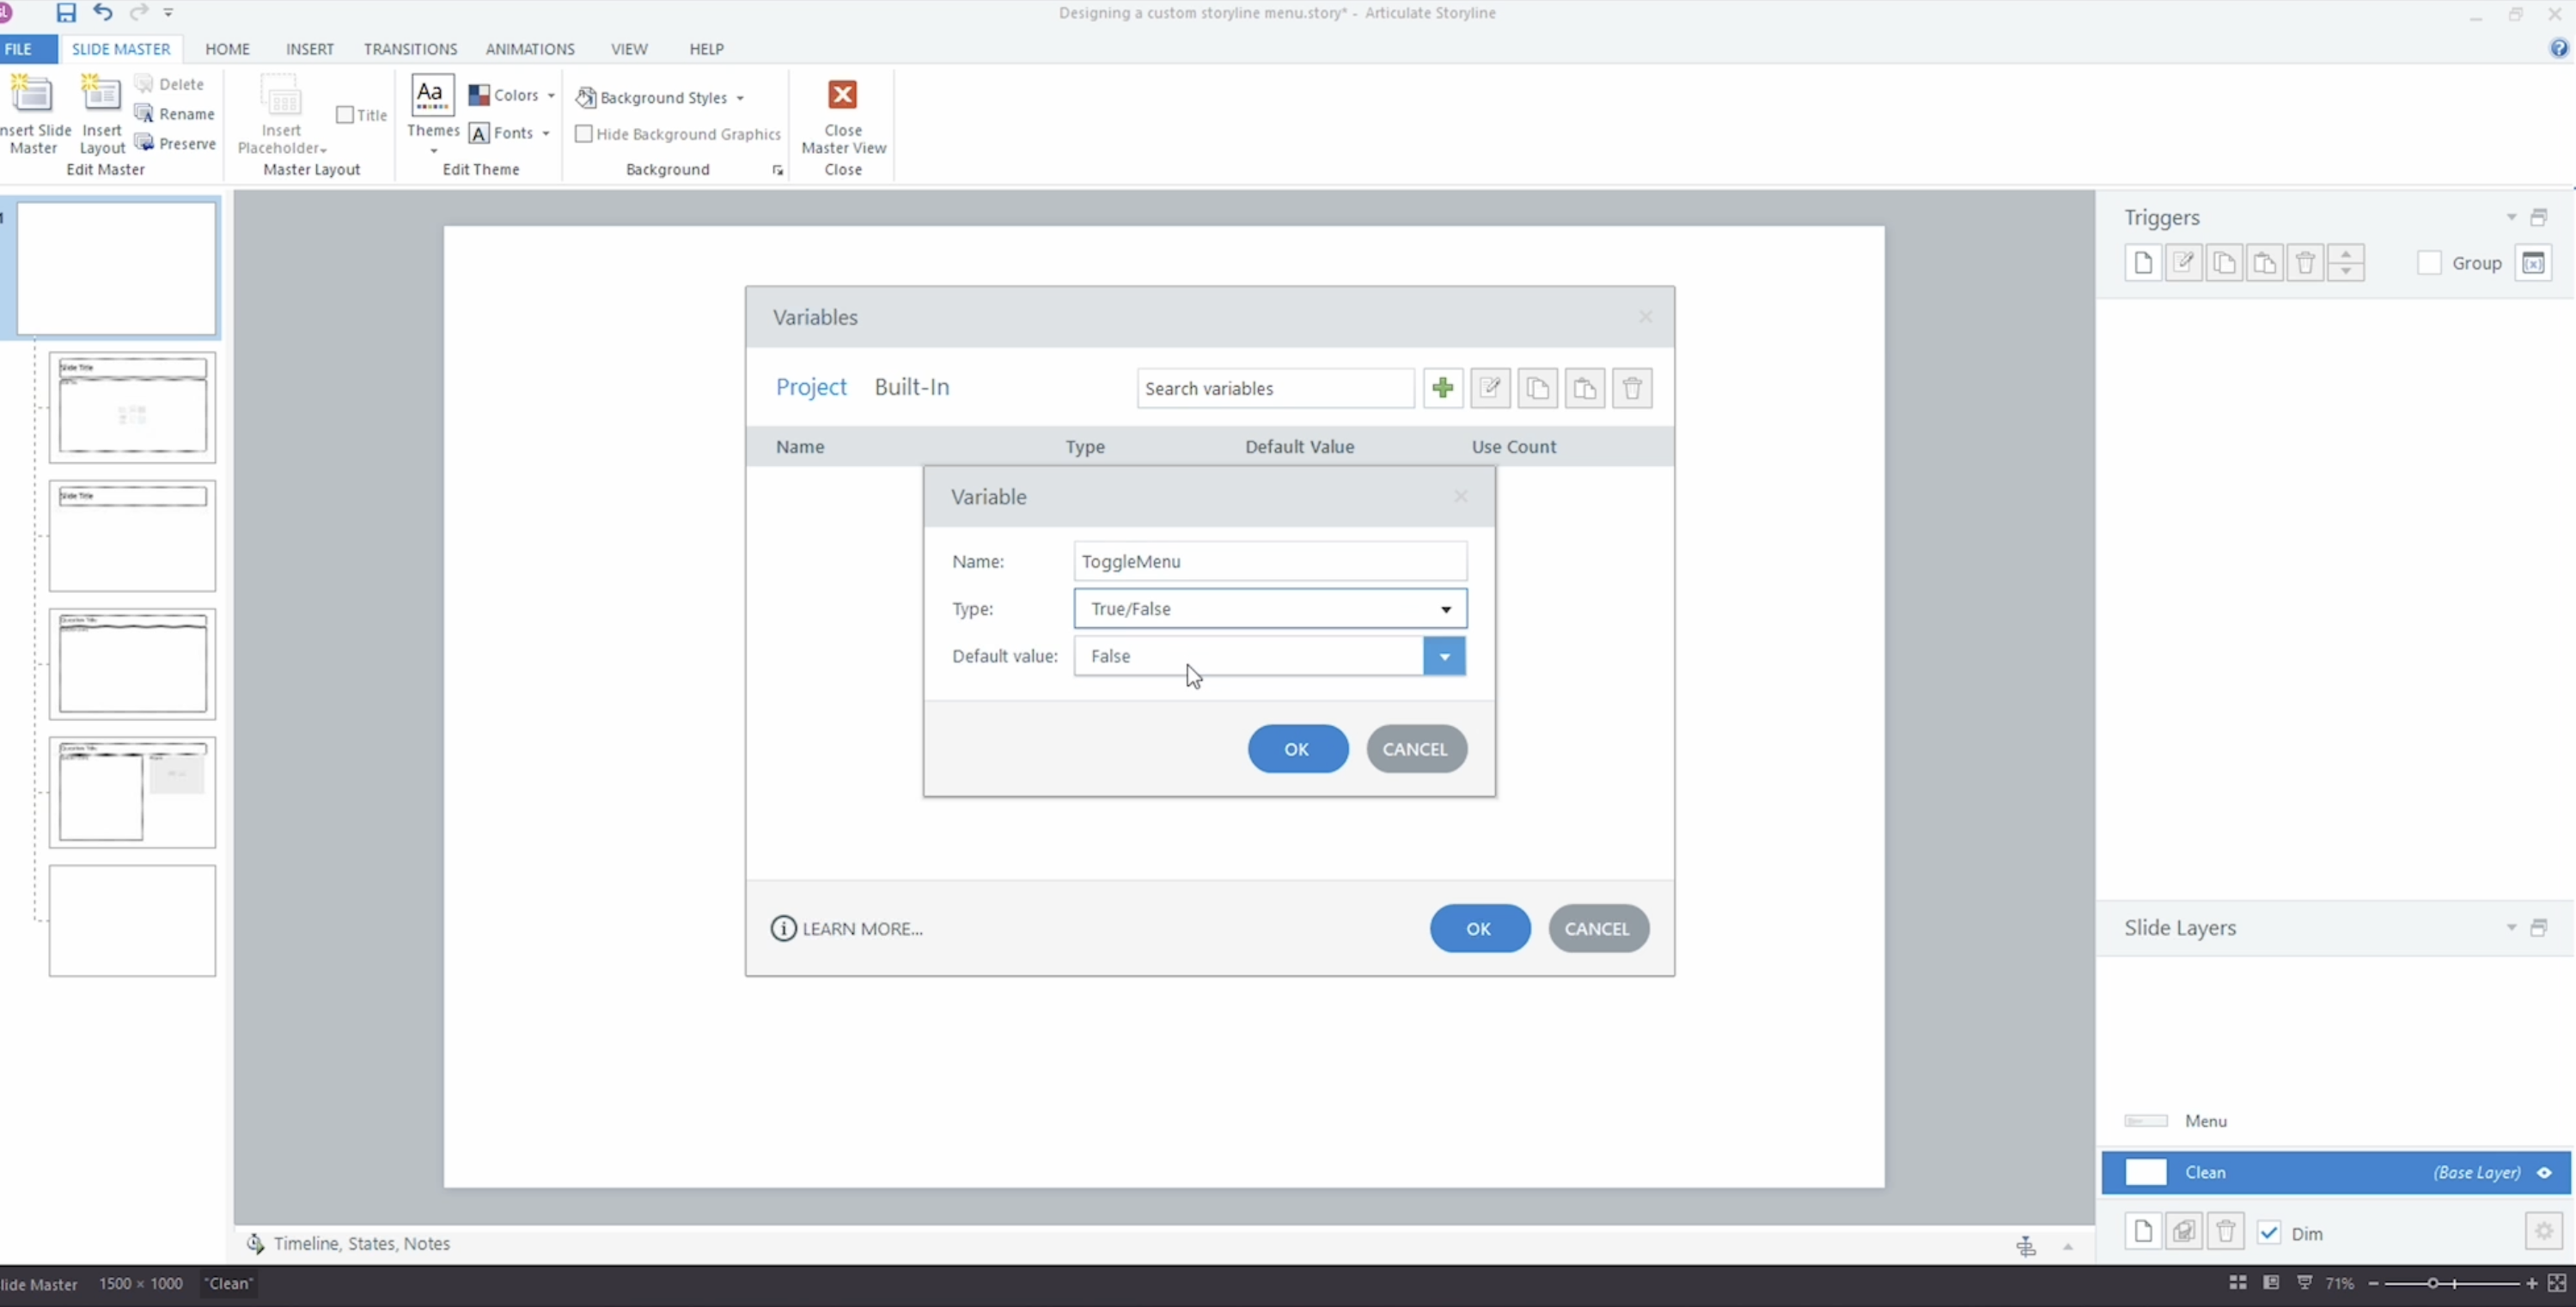Add a new variable with the green plus icon
The image size is (2576, 1307).
[1441, 388]
